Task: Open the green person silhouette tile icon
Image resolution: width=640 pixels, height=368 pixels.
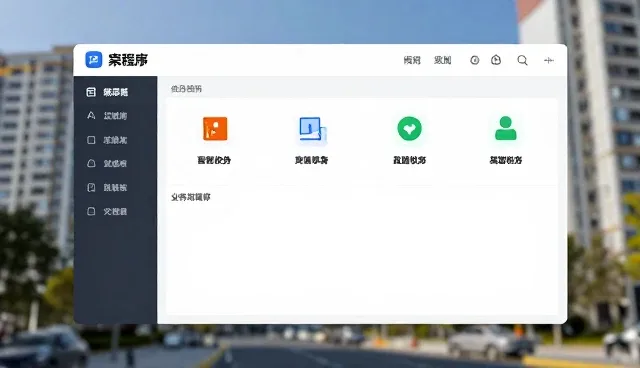Action: pos(506,128)
